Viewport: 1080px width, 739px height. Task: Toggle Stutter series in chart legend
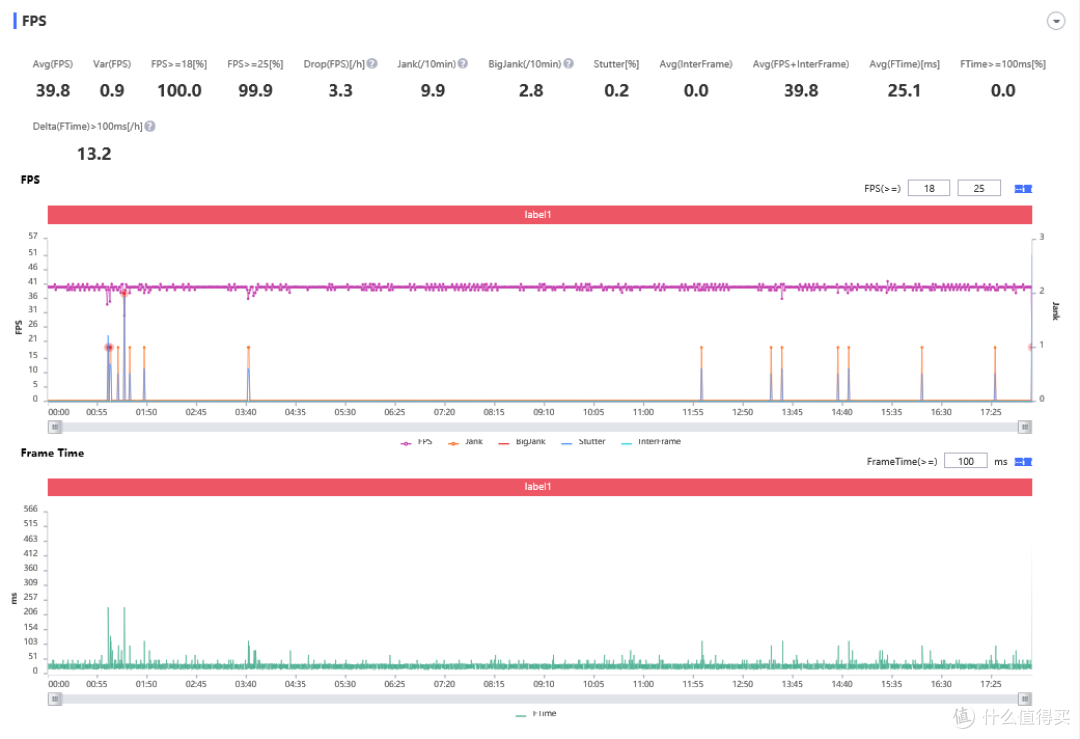pyautogui.click(x=583, y=441)
